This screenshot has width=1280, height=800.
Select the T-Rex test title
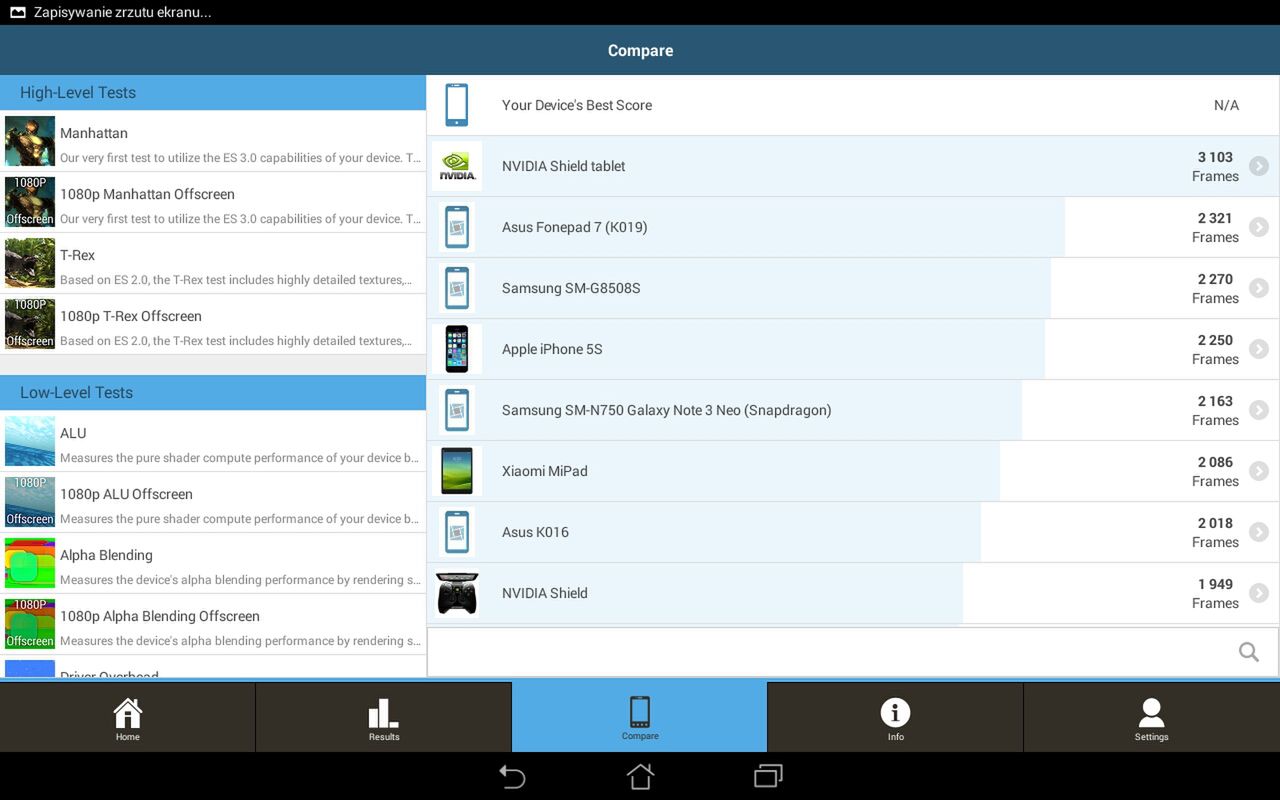[77, 255]
